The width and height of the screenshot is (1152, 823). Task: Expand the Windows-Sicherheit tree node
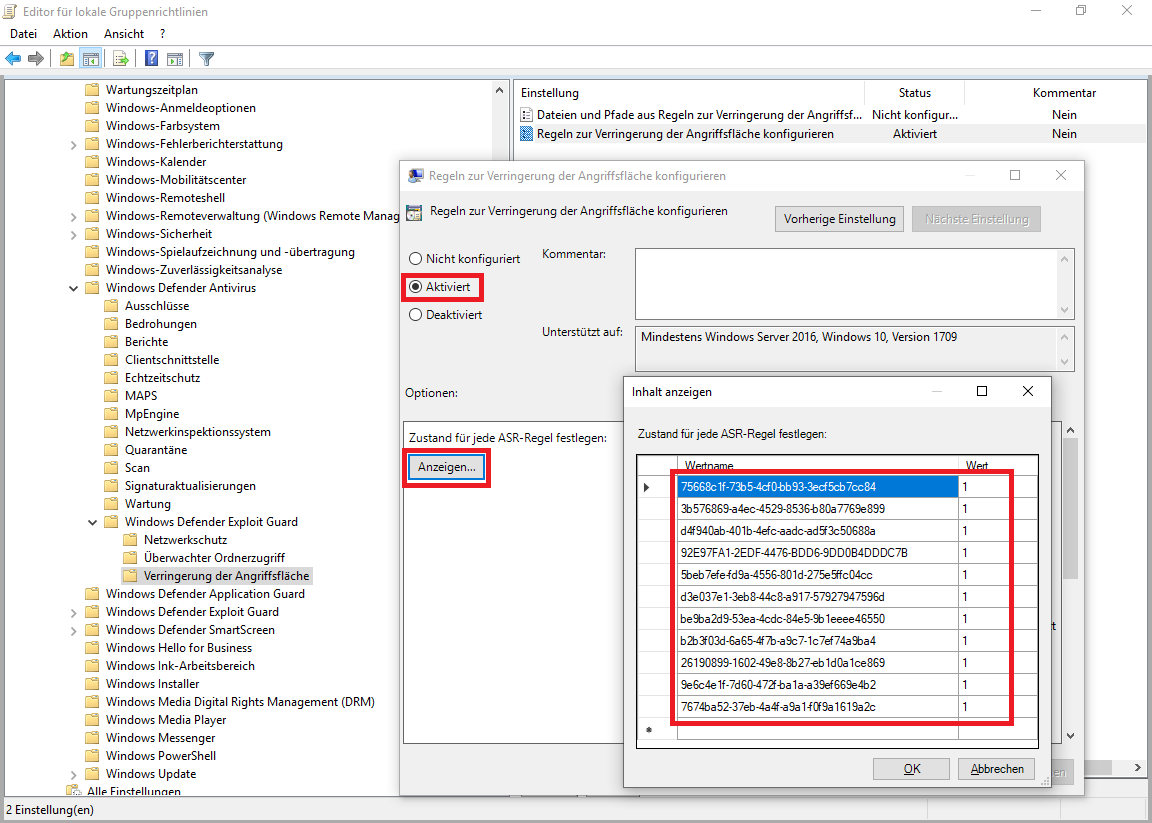[x=73, y=234]
